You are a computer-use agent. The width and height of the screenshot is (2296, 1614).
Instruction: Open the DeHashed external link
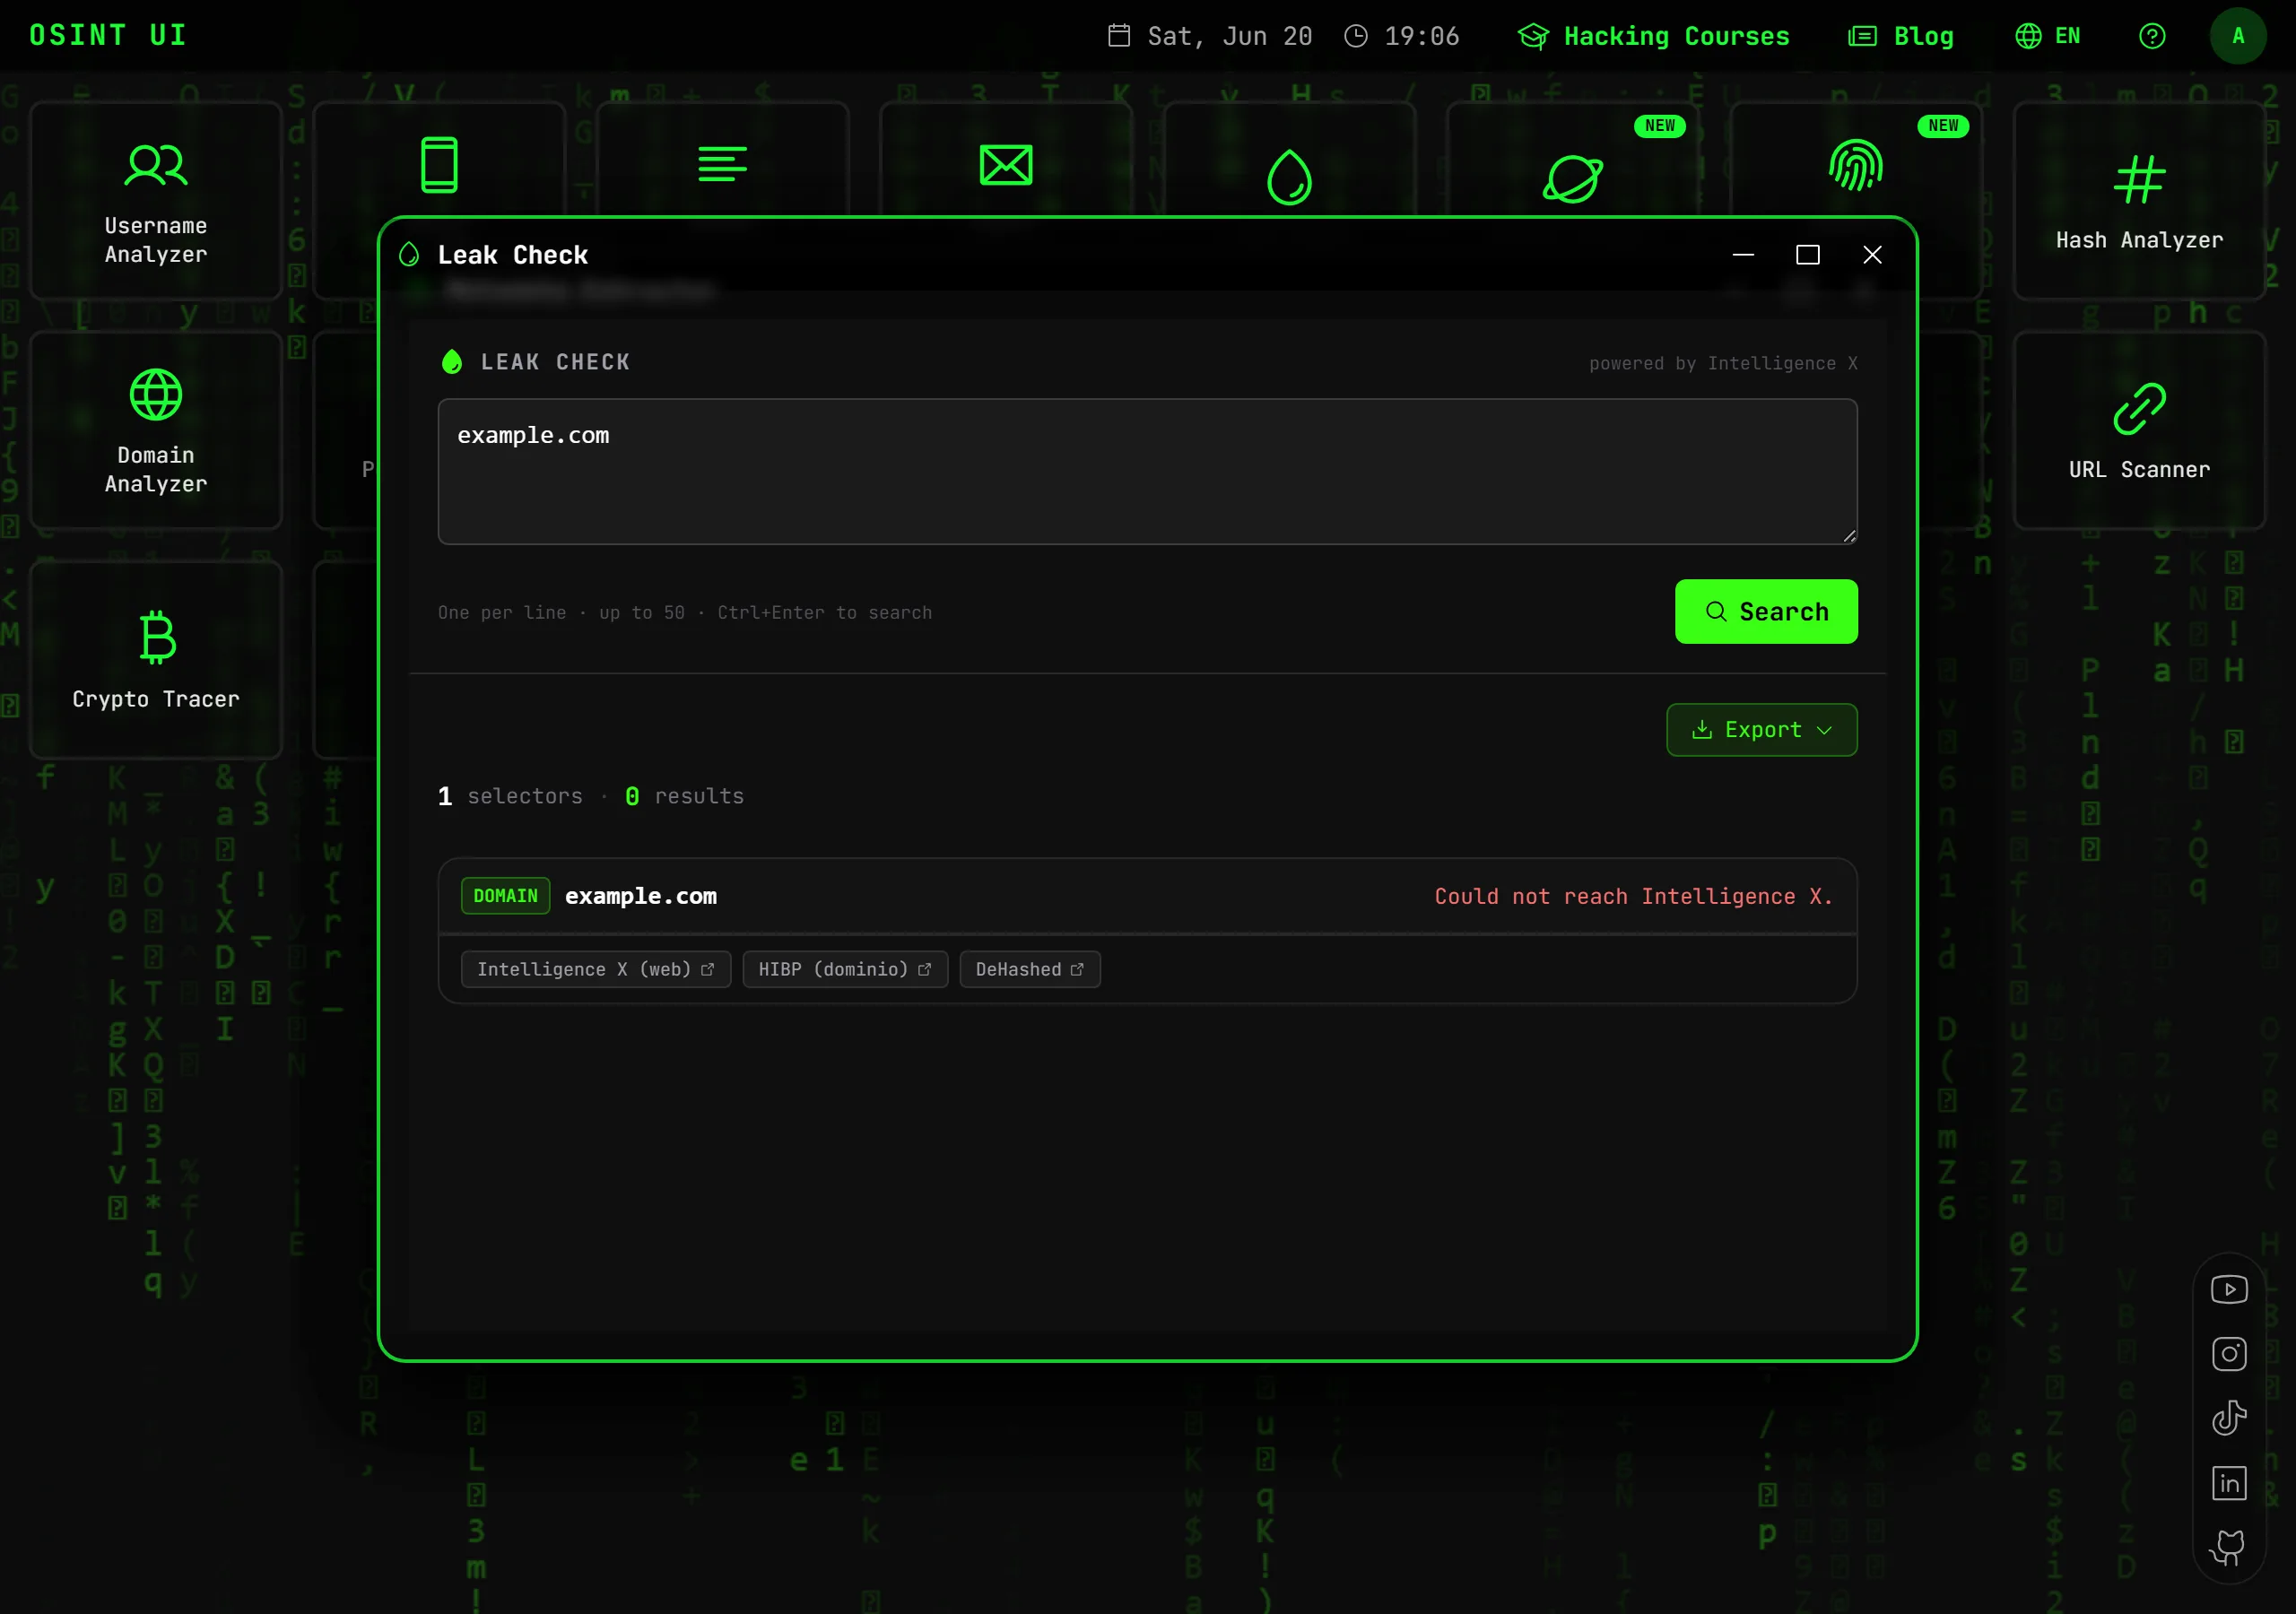pyautogui.click(x=1030, y=969)
